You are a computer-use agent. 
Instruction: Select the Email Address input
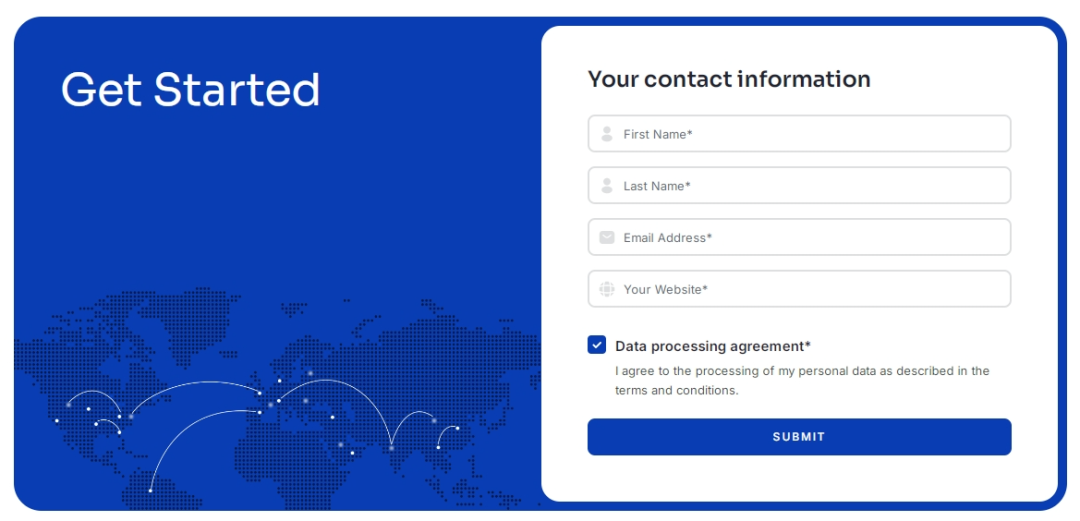pyautogui.click(x=810, y=238)
